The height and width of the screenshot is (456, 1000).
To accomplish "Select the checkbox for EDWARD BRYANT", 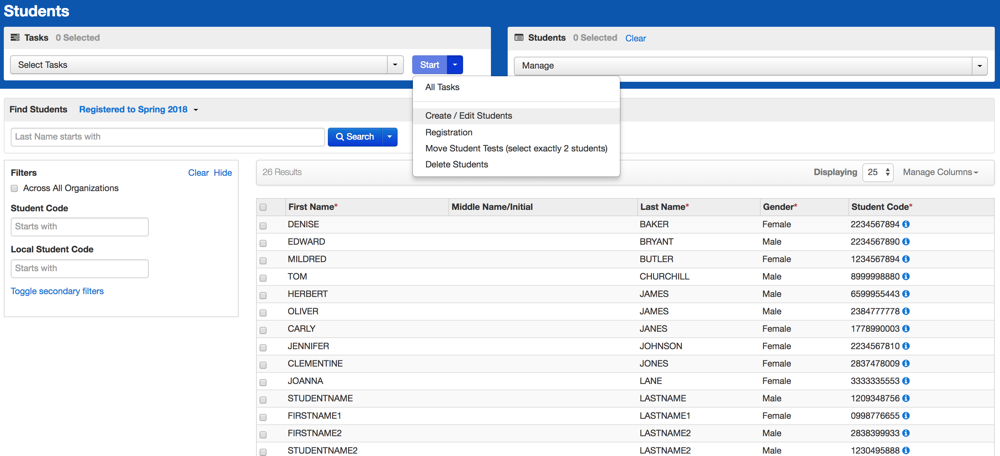I will coord(264,243).
